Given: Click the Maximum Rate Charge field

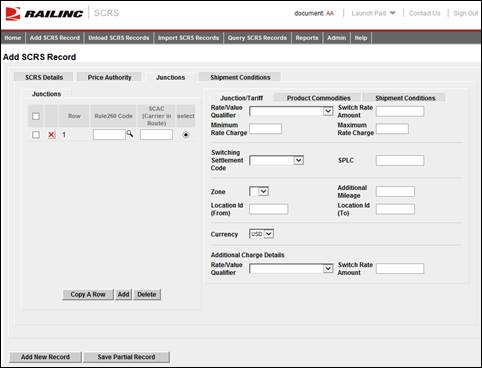Looking at the screenshot, I should tap(392, 129).
